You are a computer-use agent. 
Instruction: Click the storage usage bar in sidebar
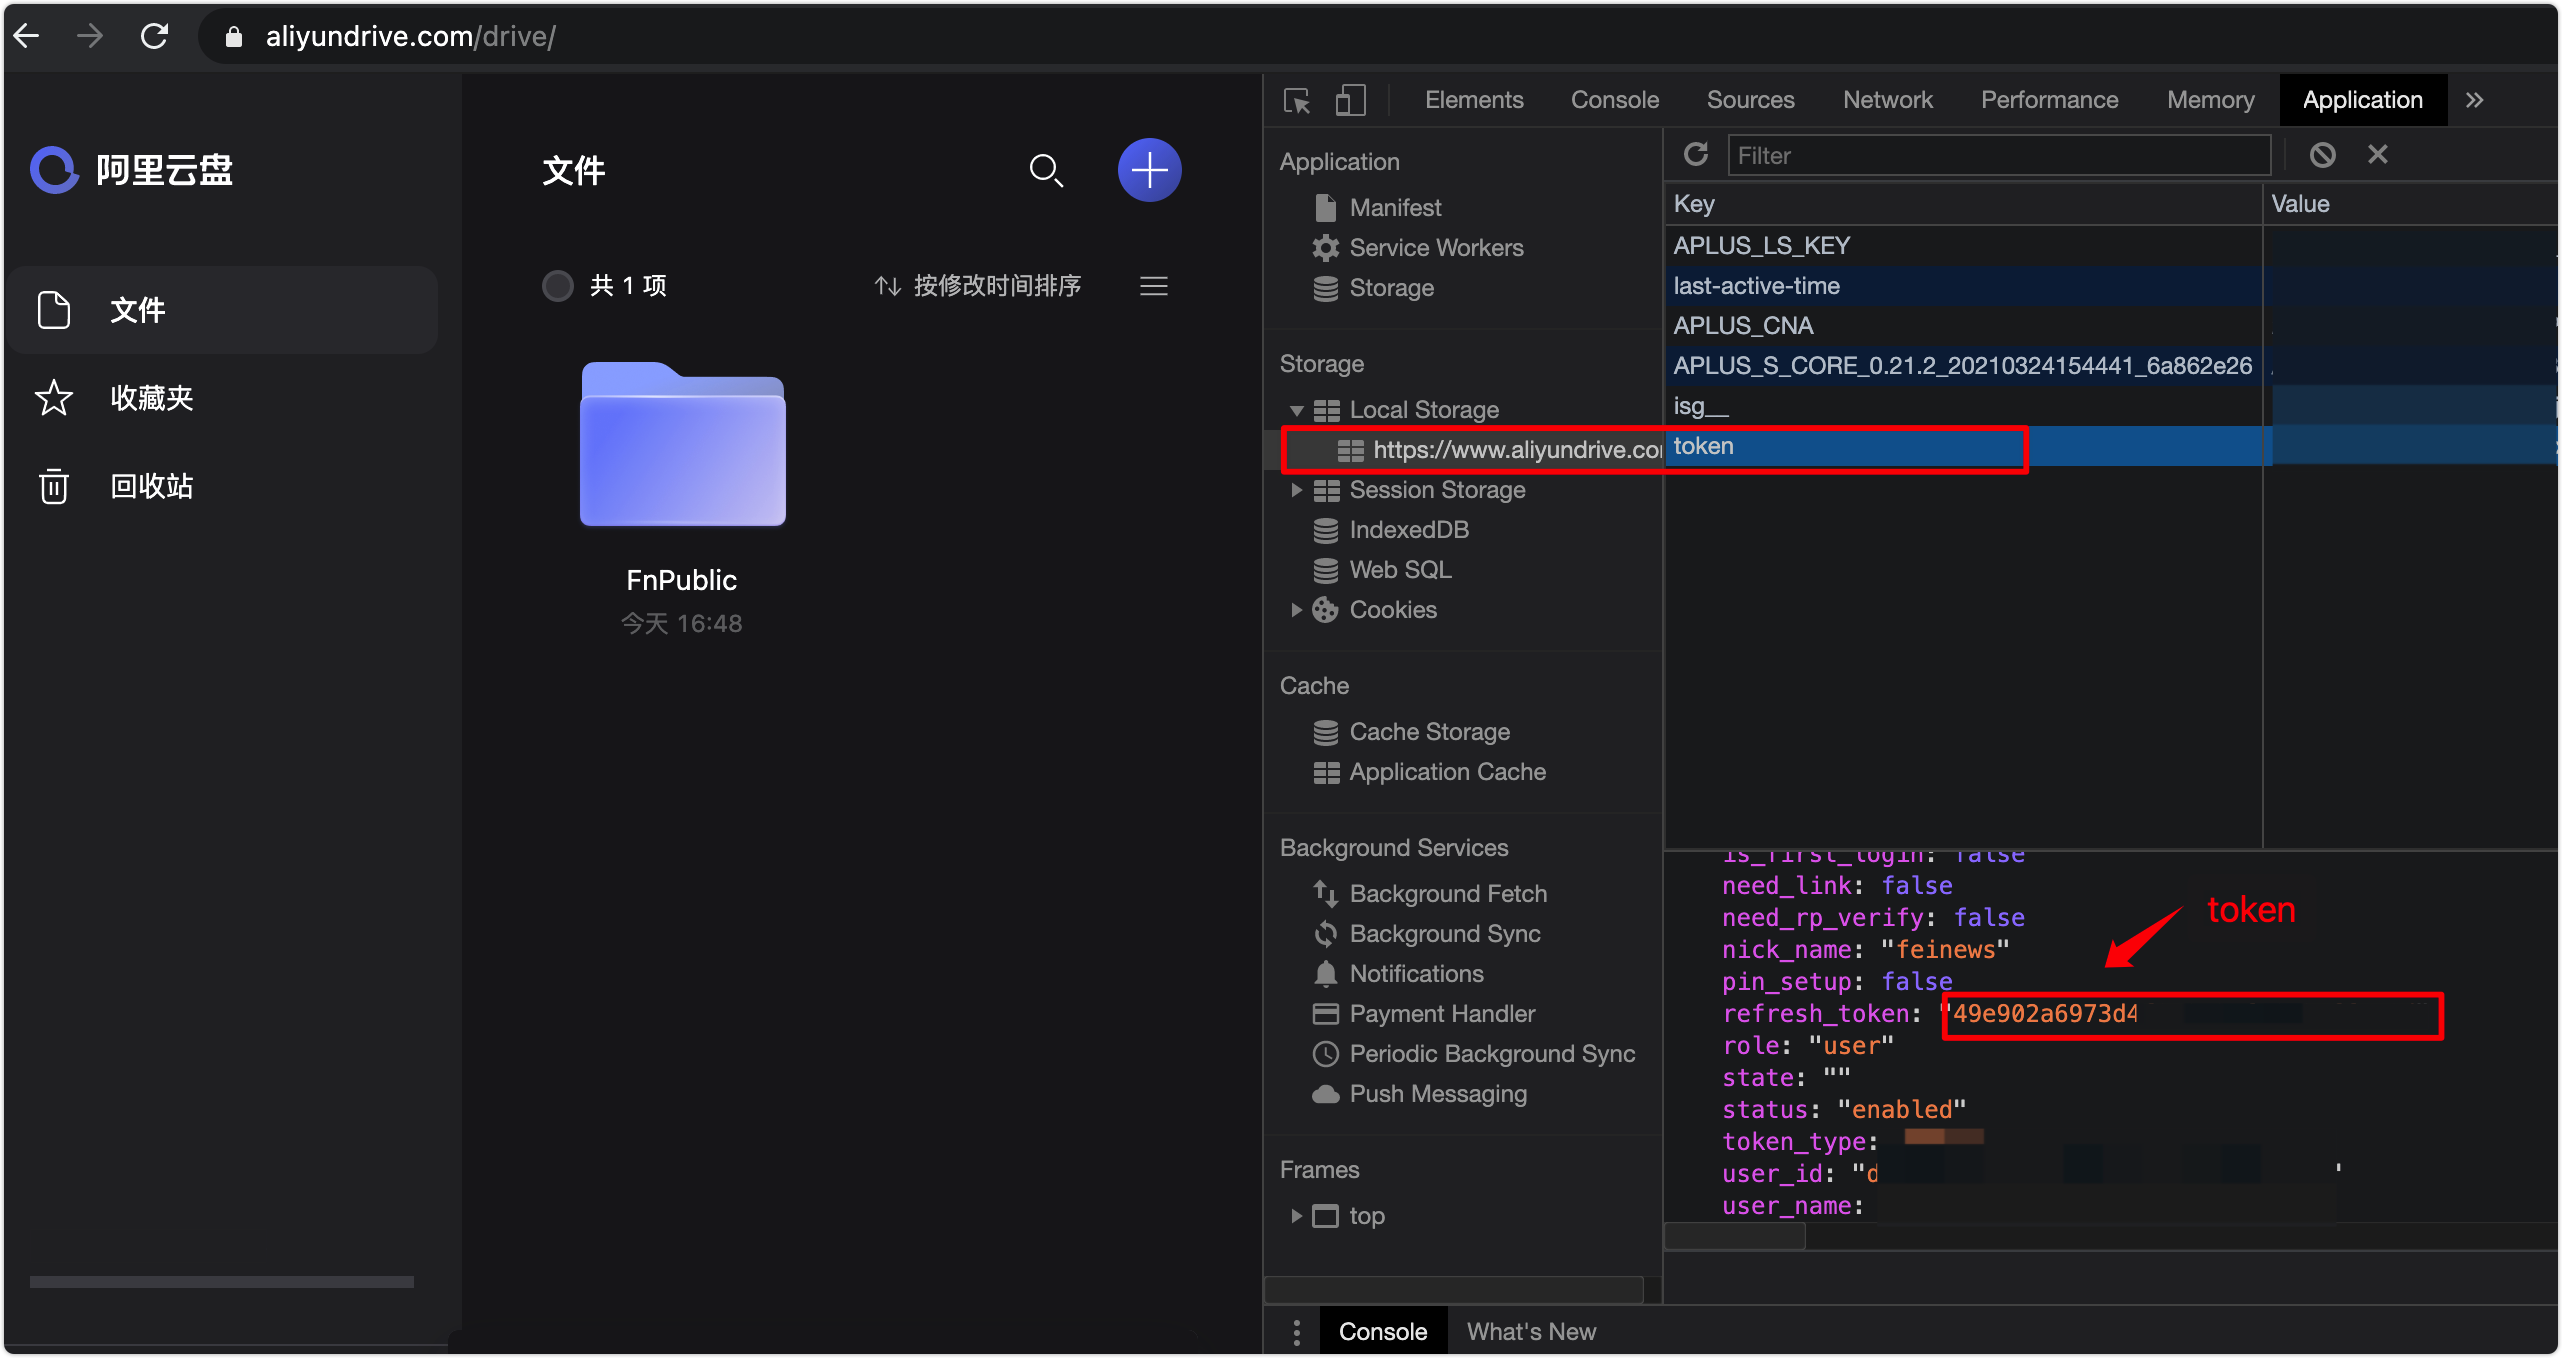[x=222, y=1281]
